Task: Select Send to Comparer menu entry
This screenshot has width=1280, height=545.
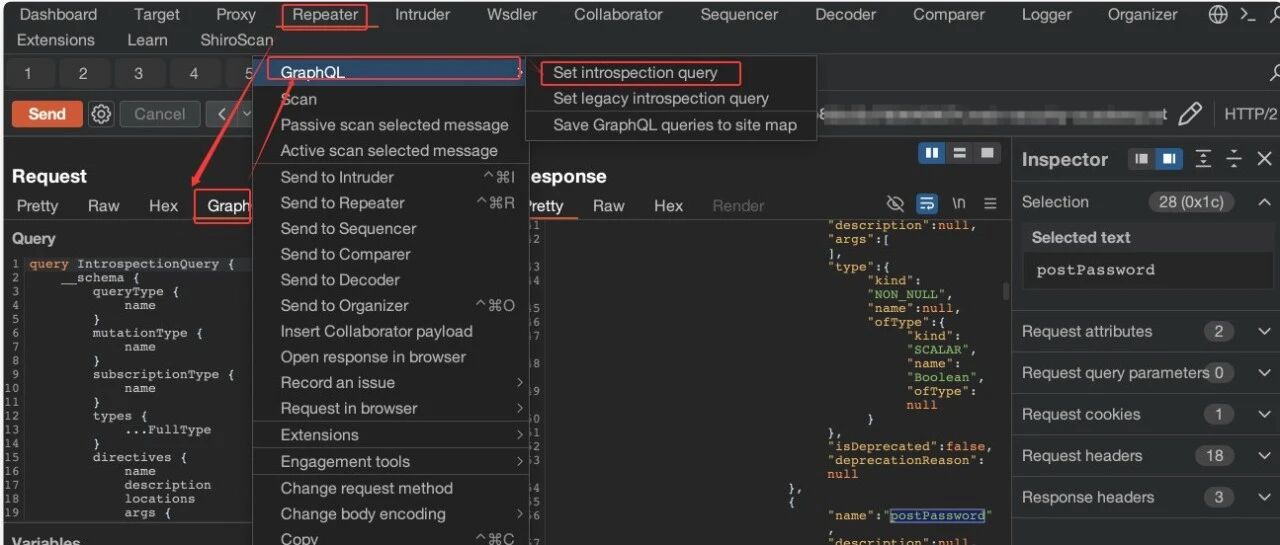Action: tap(390, 254)
